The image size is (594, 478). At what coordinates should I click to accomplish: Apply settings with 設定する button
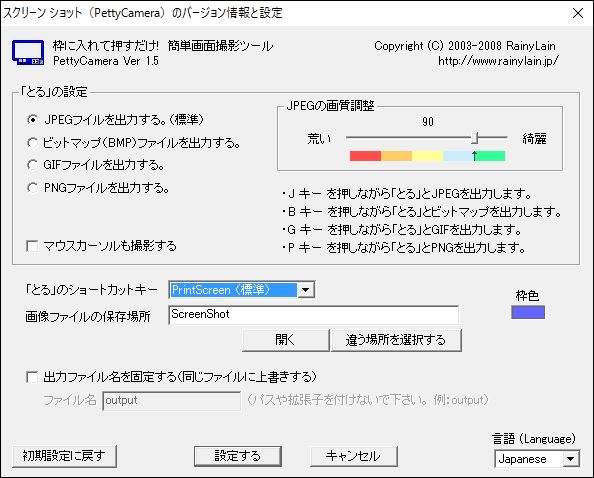[x=238, y=456]
